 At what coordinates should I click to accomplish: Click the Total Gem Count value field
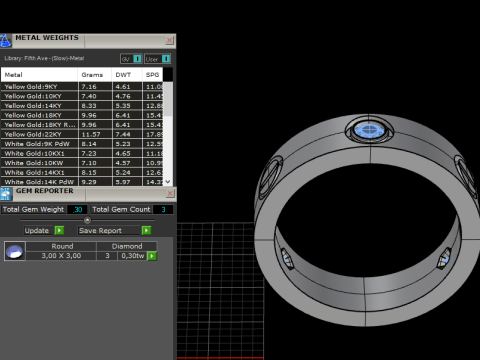(163, 209)
